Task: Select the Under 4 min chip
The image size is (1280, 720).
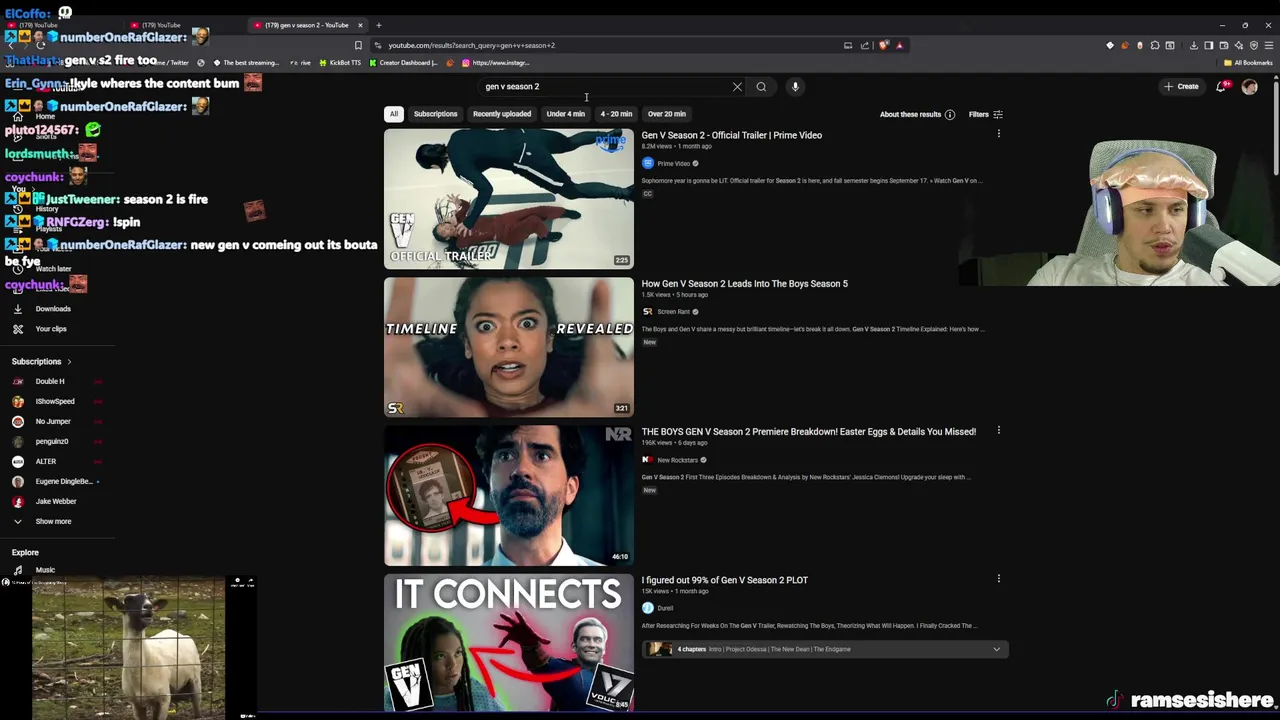Action: (x=565, y=114)
